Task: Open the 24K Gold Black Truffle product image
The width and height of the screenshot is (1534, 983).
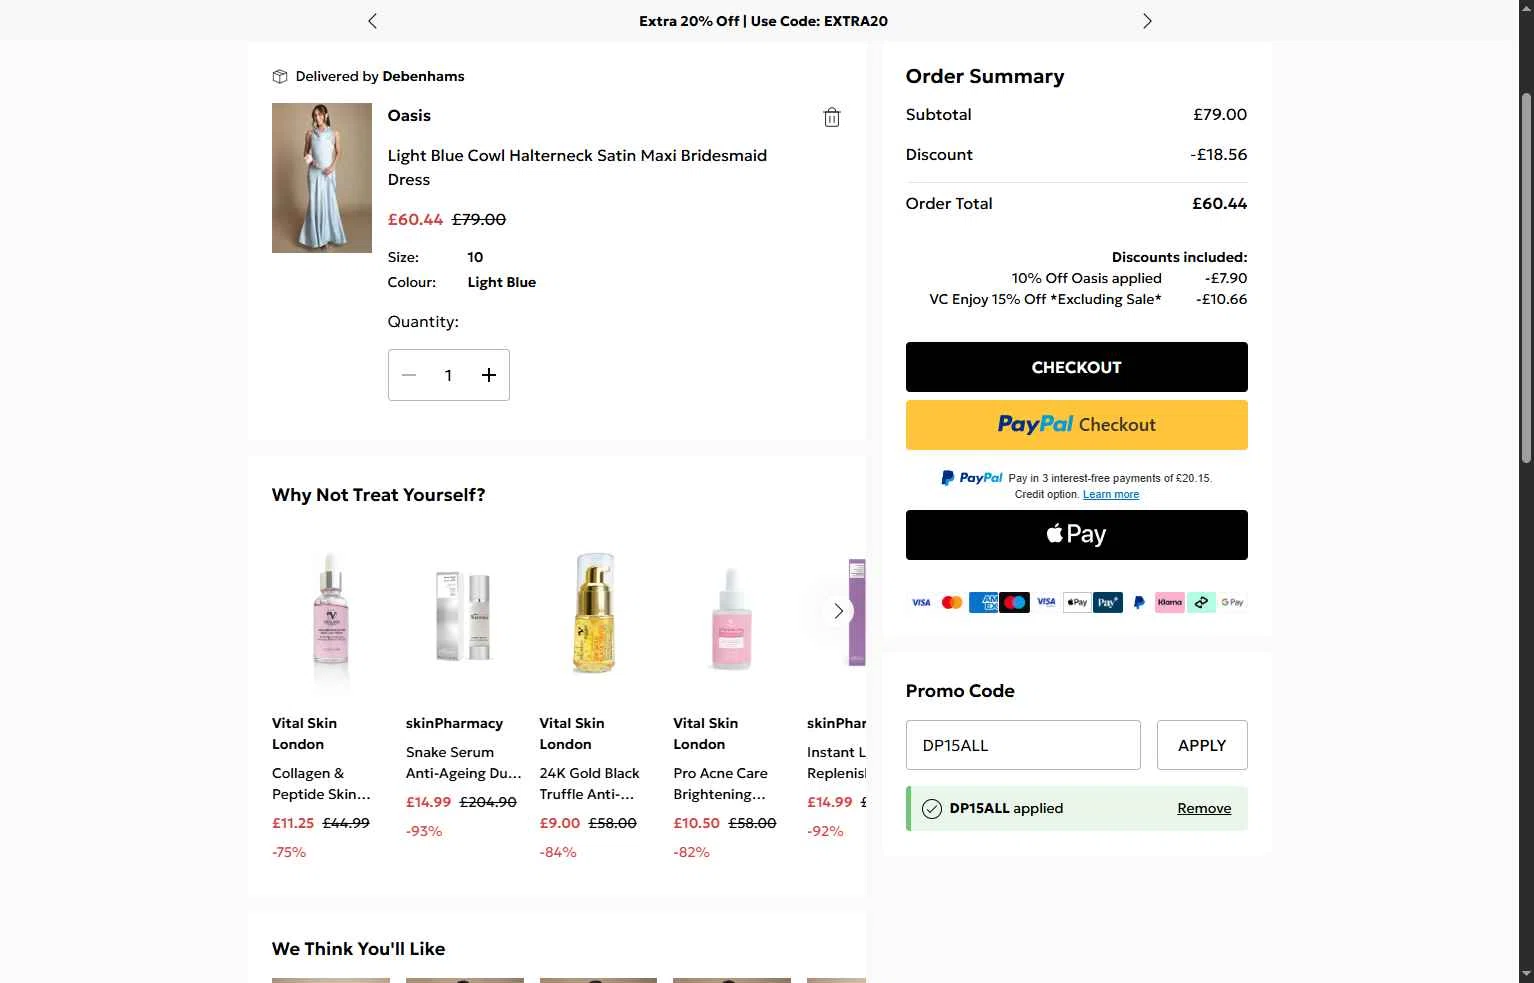Action: [595, 612]
